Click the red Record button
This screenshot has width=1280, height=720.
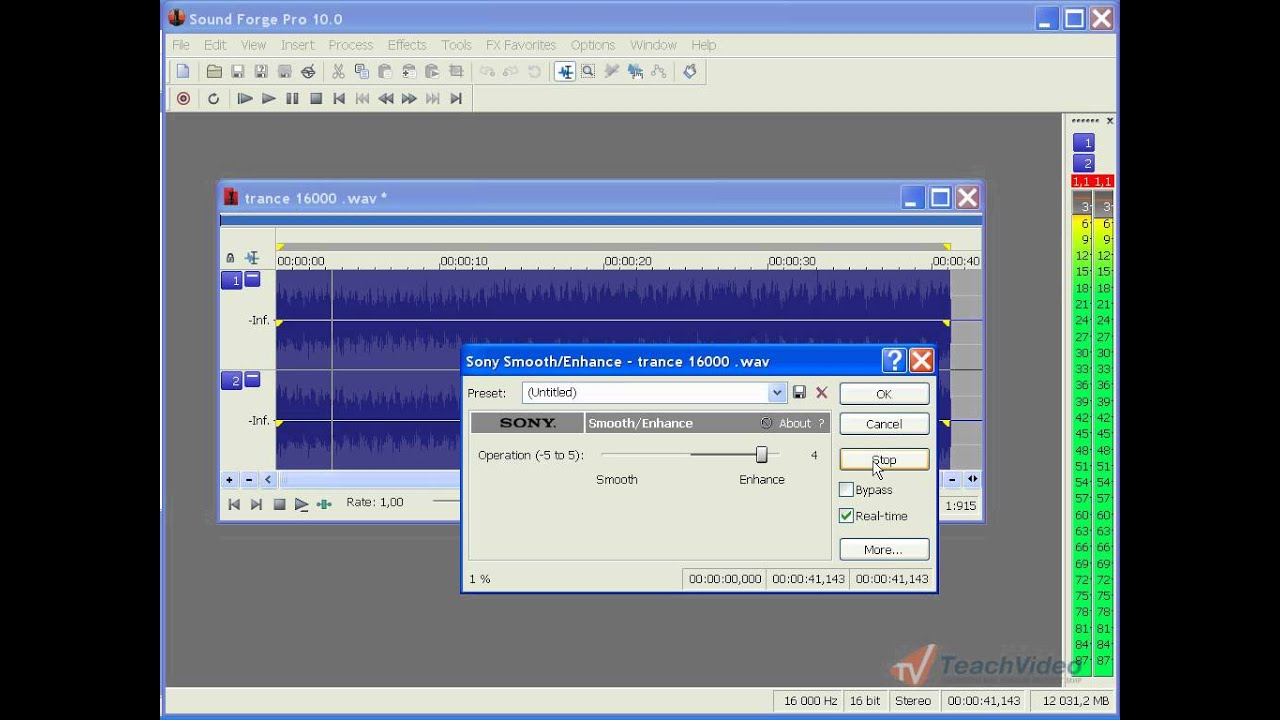[x=183, y=98]
